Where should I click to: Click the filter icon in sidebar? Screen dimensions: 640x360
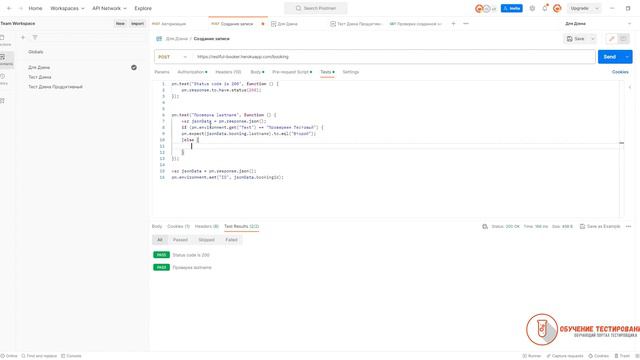35,38
